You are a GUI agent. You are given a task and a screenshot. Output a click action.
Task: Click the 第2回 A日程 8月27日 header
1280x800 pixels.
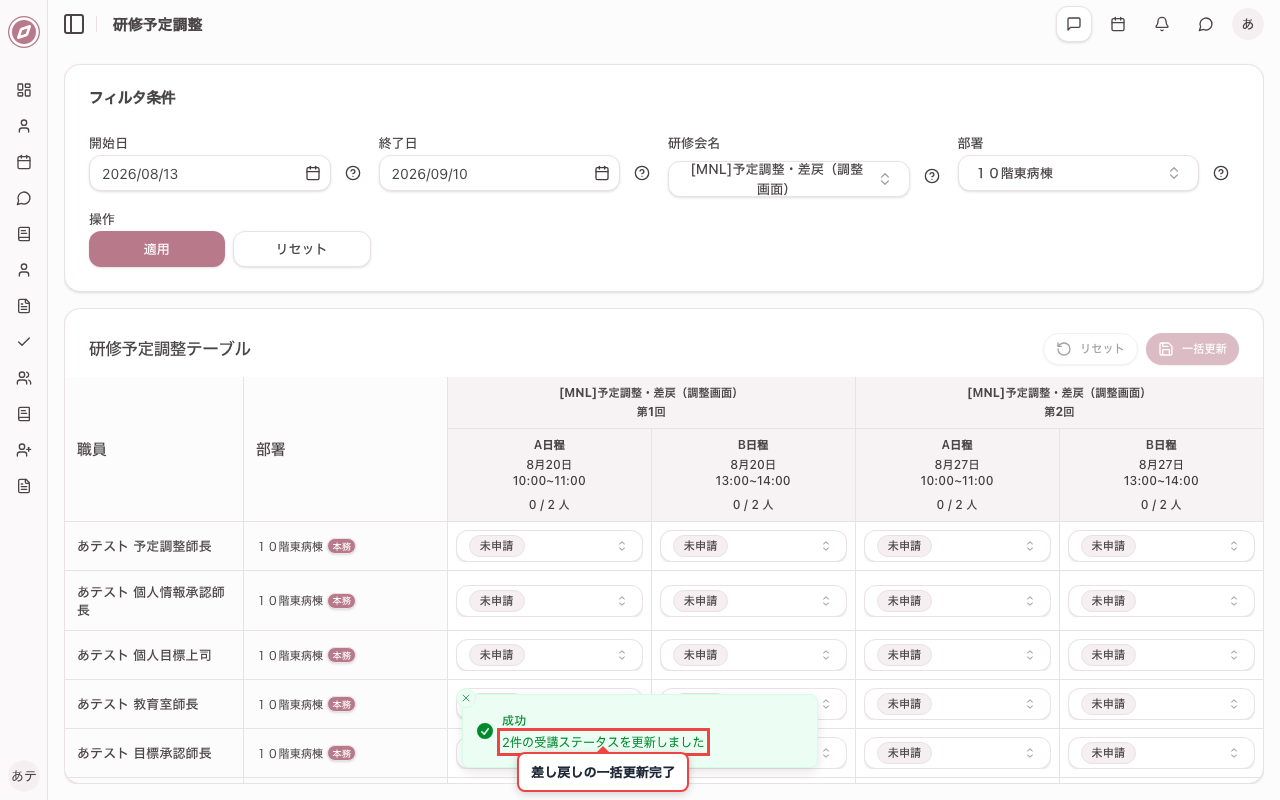point(957,475)
